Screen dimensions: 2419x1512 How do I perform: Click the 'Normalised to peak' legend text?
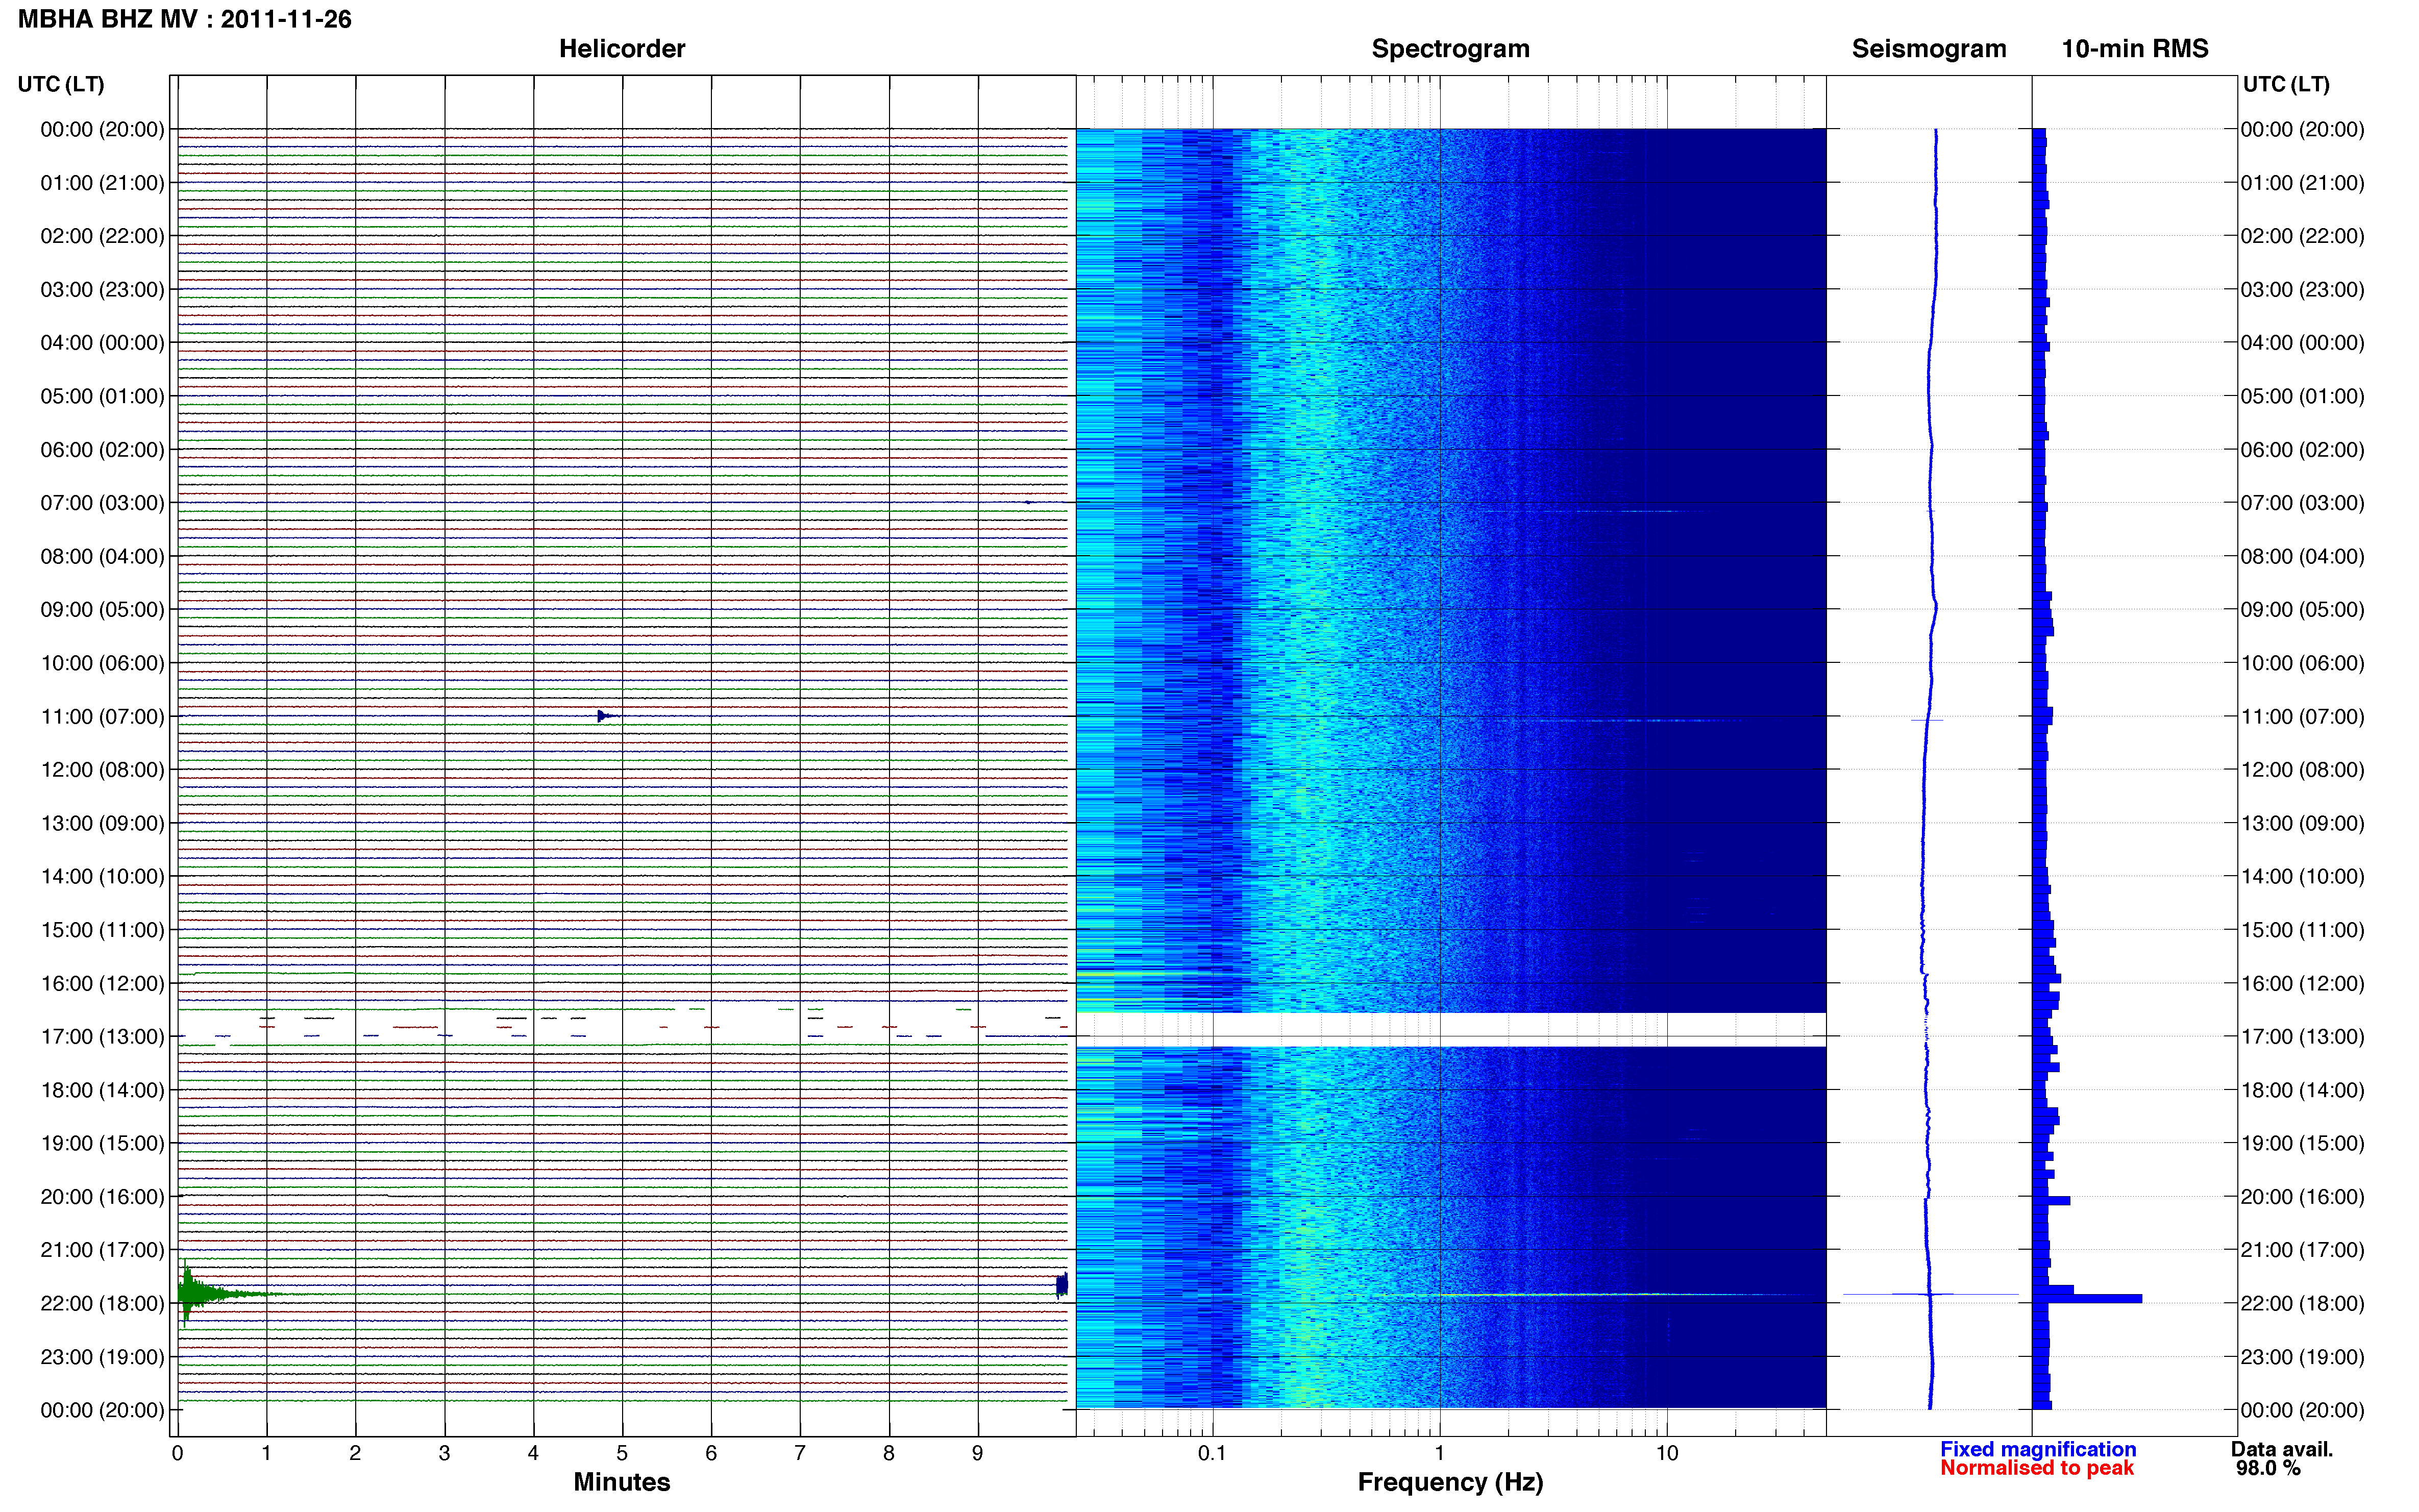(x=2037, y=1468)
